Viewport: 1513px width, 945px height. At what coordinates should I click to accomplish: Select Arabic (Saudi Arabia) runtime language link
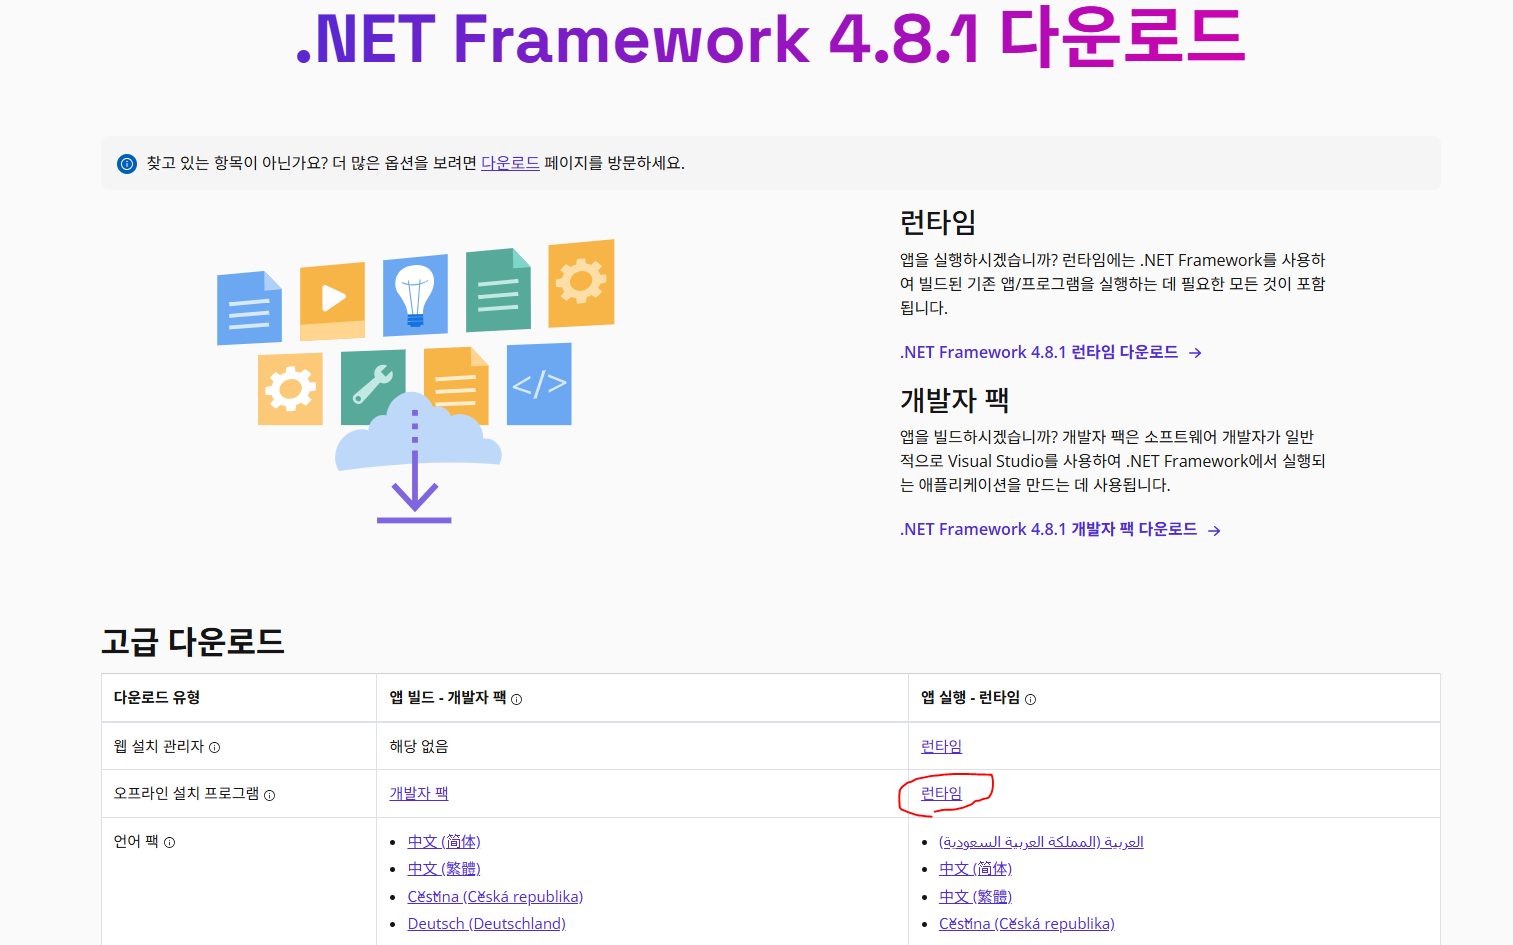(1041, 842)
